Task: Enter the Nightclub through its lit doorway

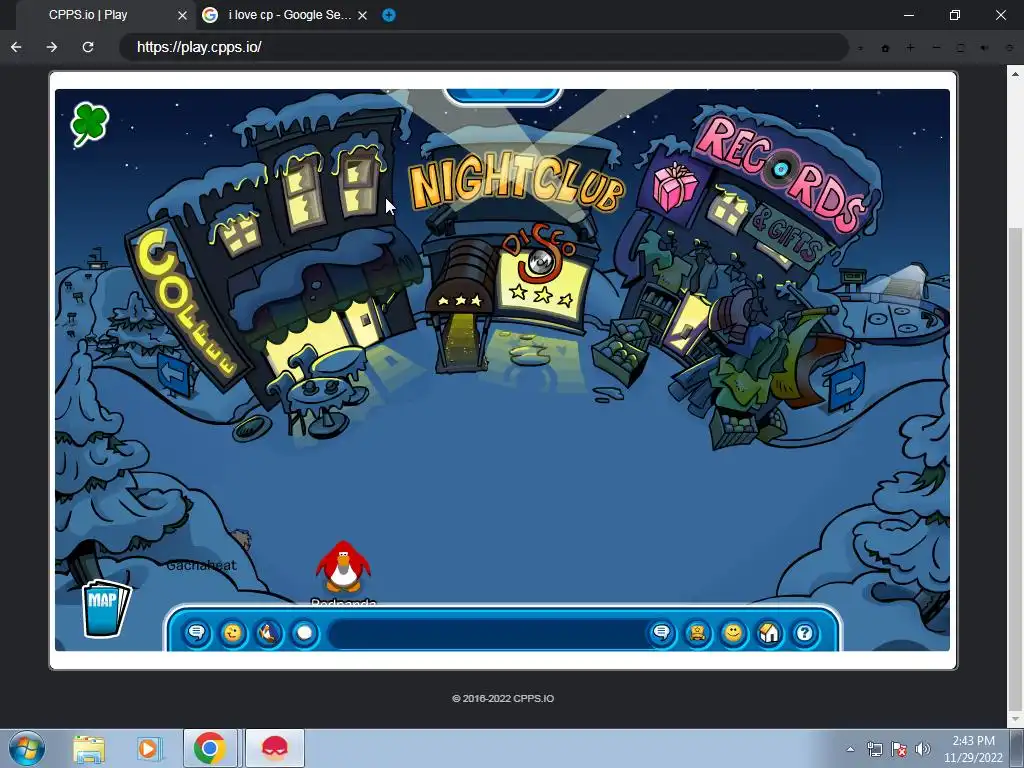Action: [x=463, y=340]
